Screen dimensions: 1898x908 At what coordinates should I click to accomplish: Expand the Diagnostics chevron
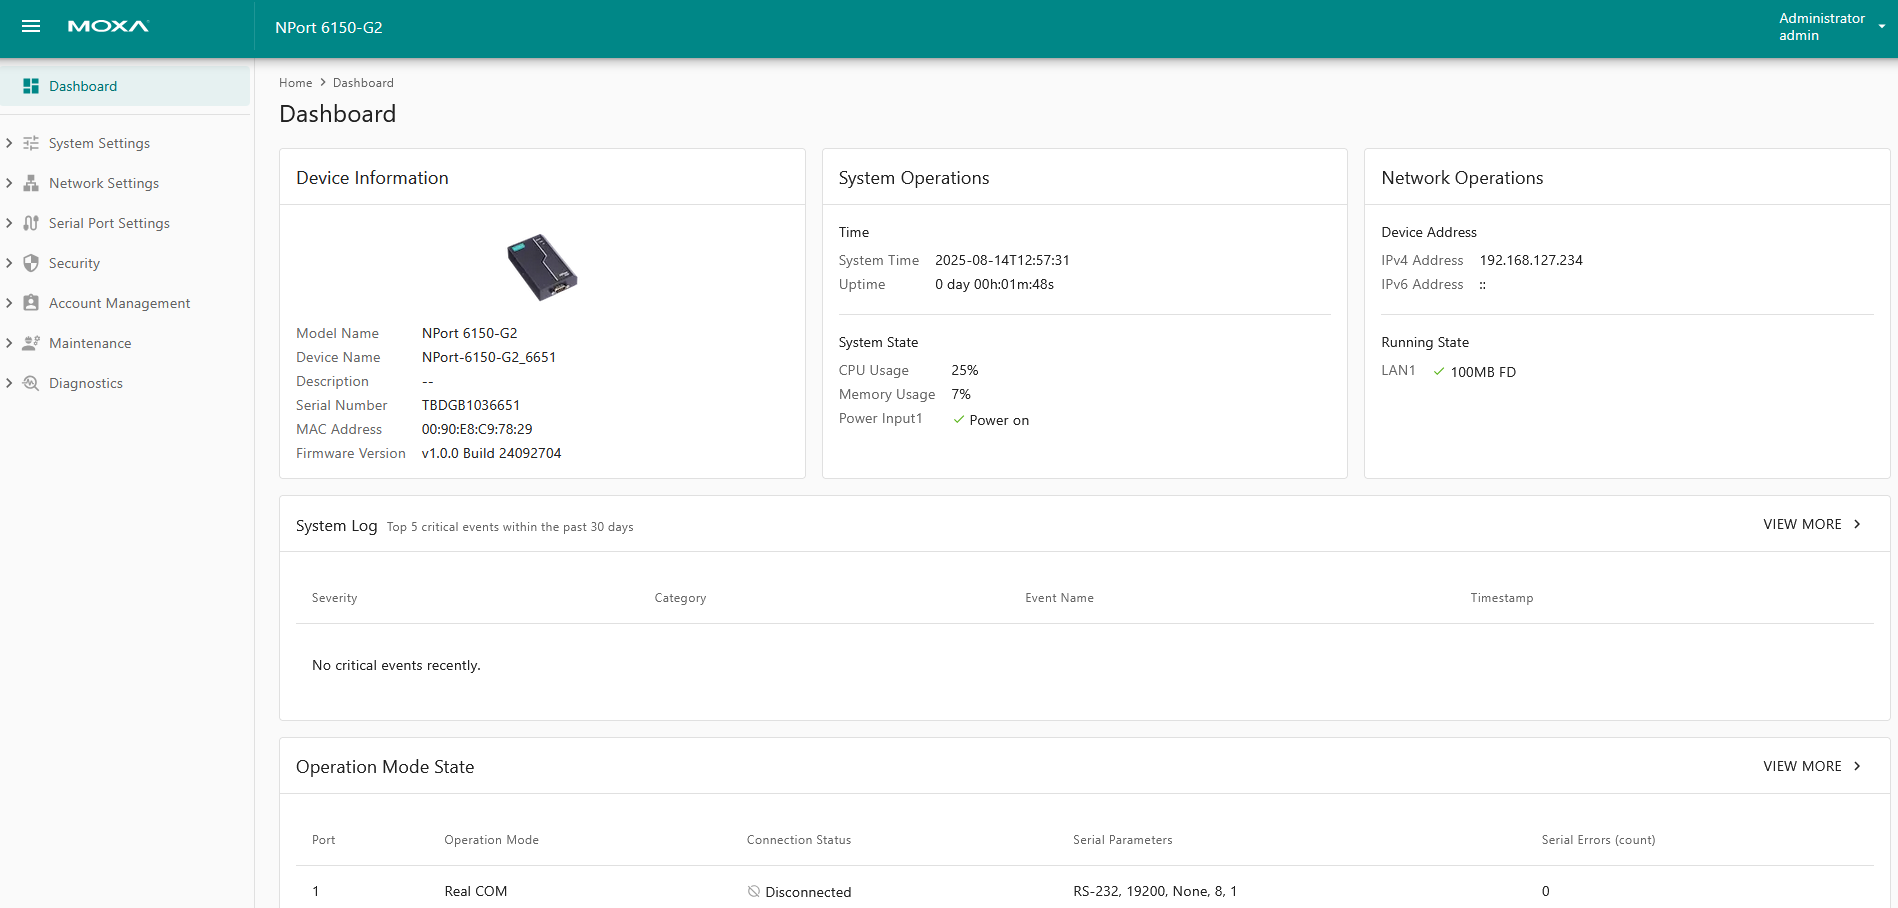(x=9, y=383)
